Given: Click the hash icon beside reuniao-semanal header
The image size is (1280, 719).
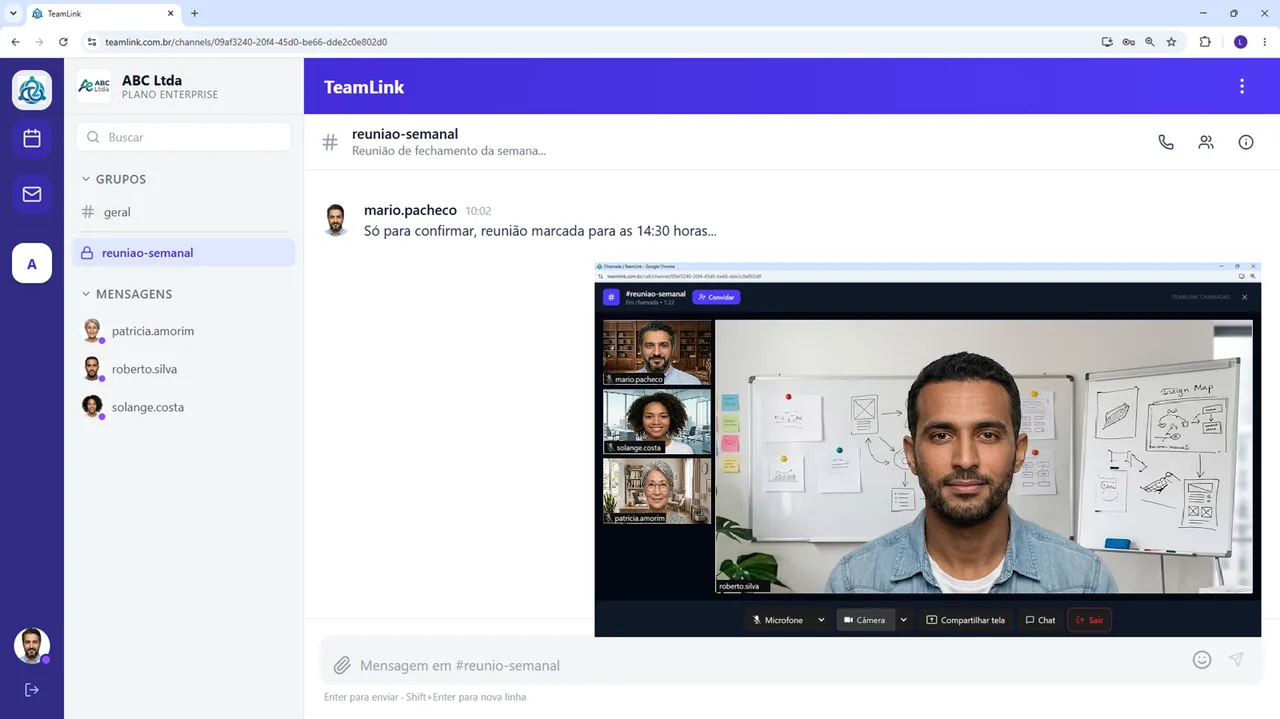Looking at the screenshot, I should click(330, 142).
